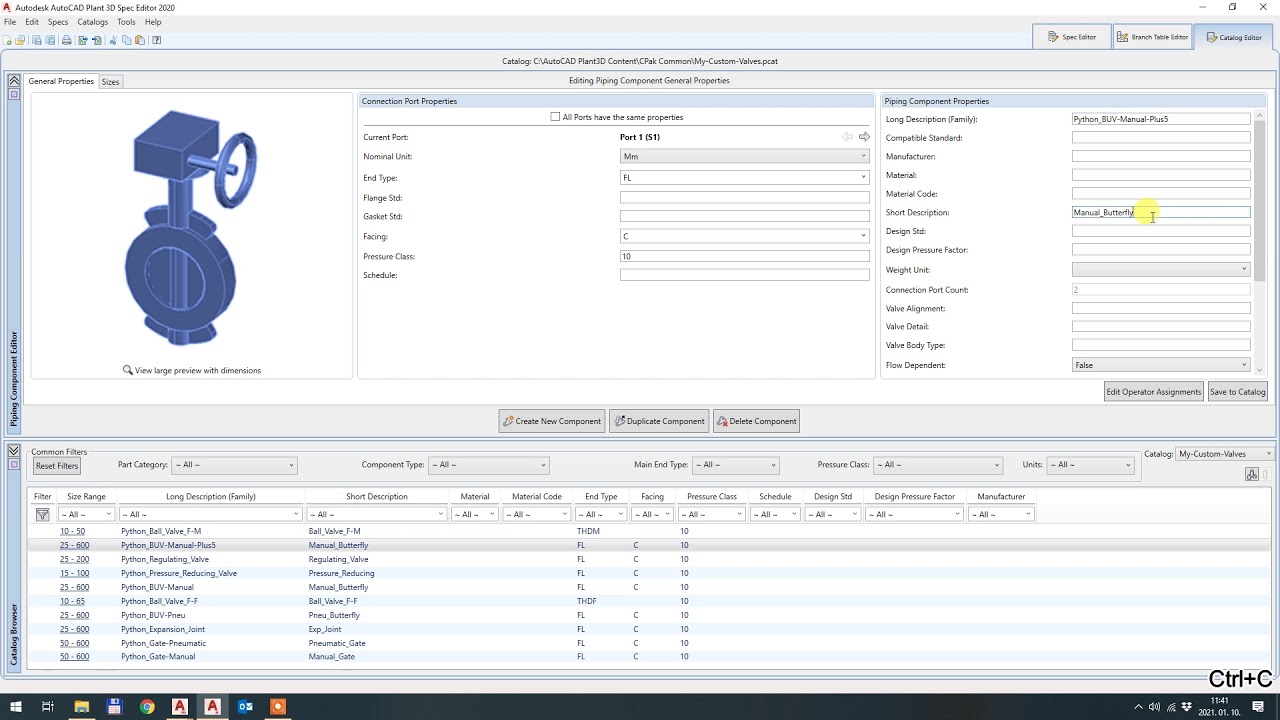Click Create New Component button
This screenshot has height=720, width=1280.
[x=552, y=421]
